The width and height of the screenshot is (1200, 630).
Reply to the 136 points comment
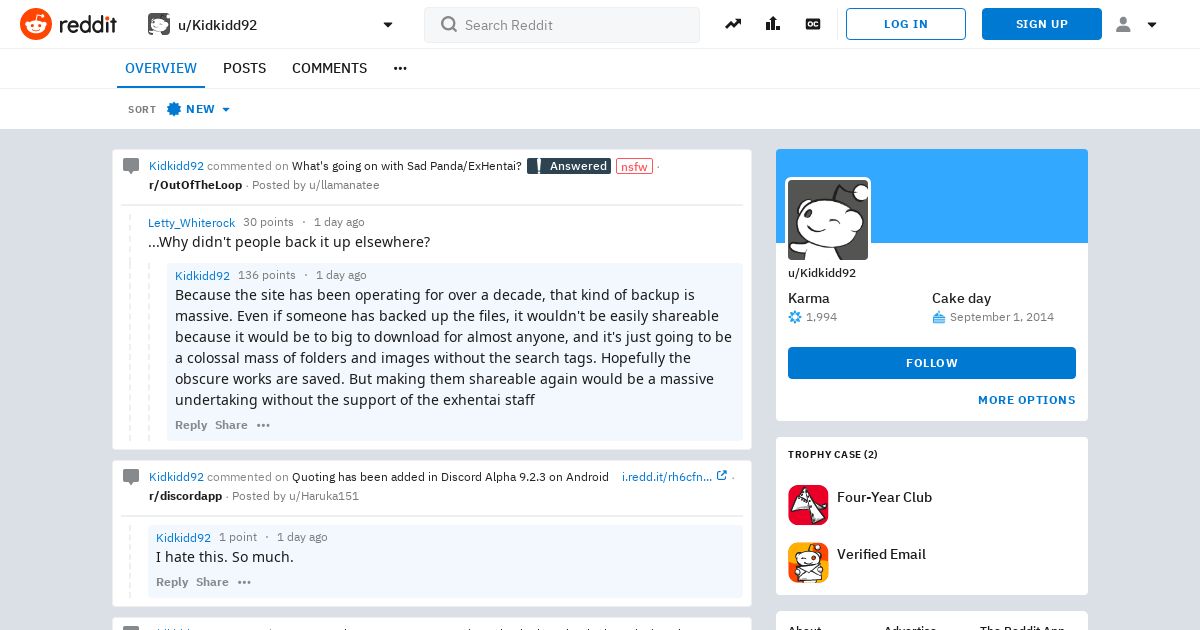191,425
